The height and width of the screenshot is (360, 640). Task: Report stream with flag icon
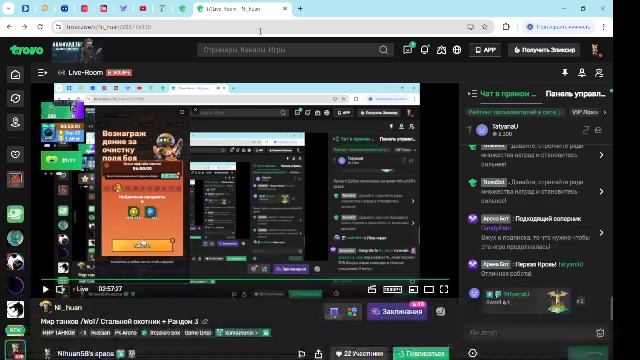(302, 353)
